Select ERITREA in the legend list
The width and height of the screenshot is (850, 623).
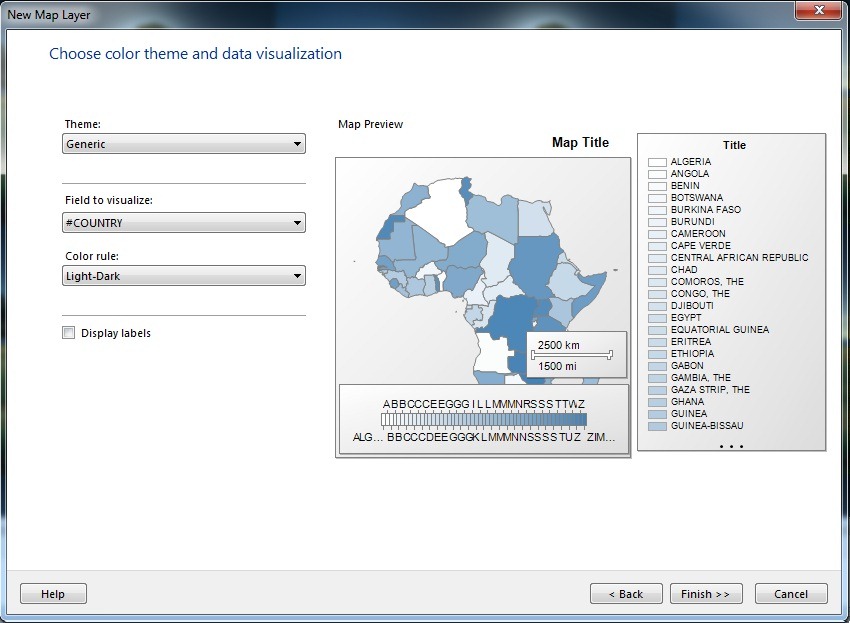tap(691, 342)
